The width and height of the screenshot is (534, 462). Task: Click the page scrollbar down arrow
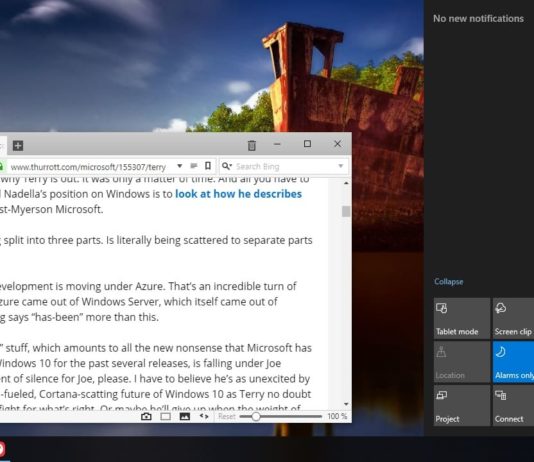(x=346, y=404)
